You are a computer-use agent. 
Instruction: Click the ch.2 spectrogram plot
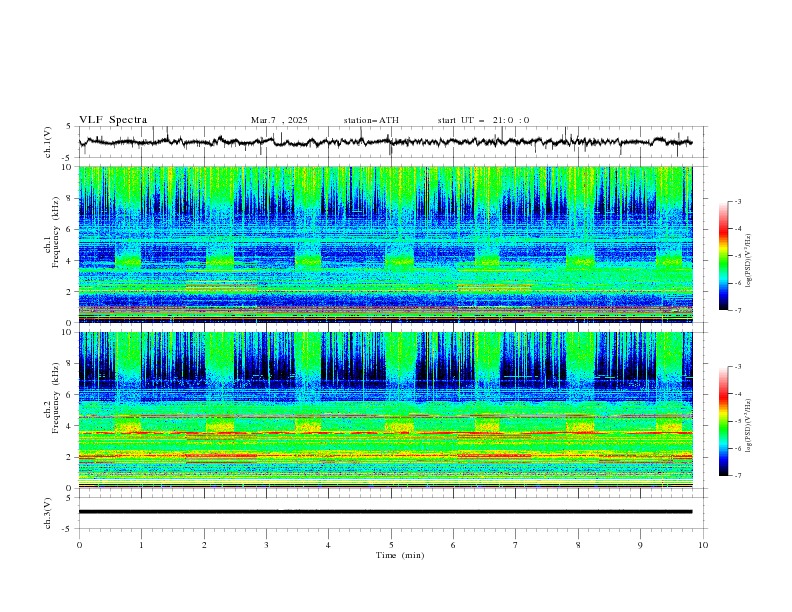click(386, 410)
